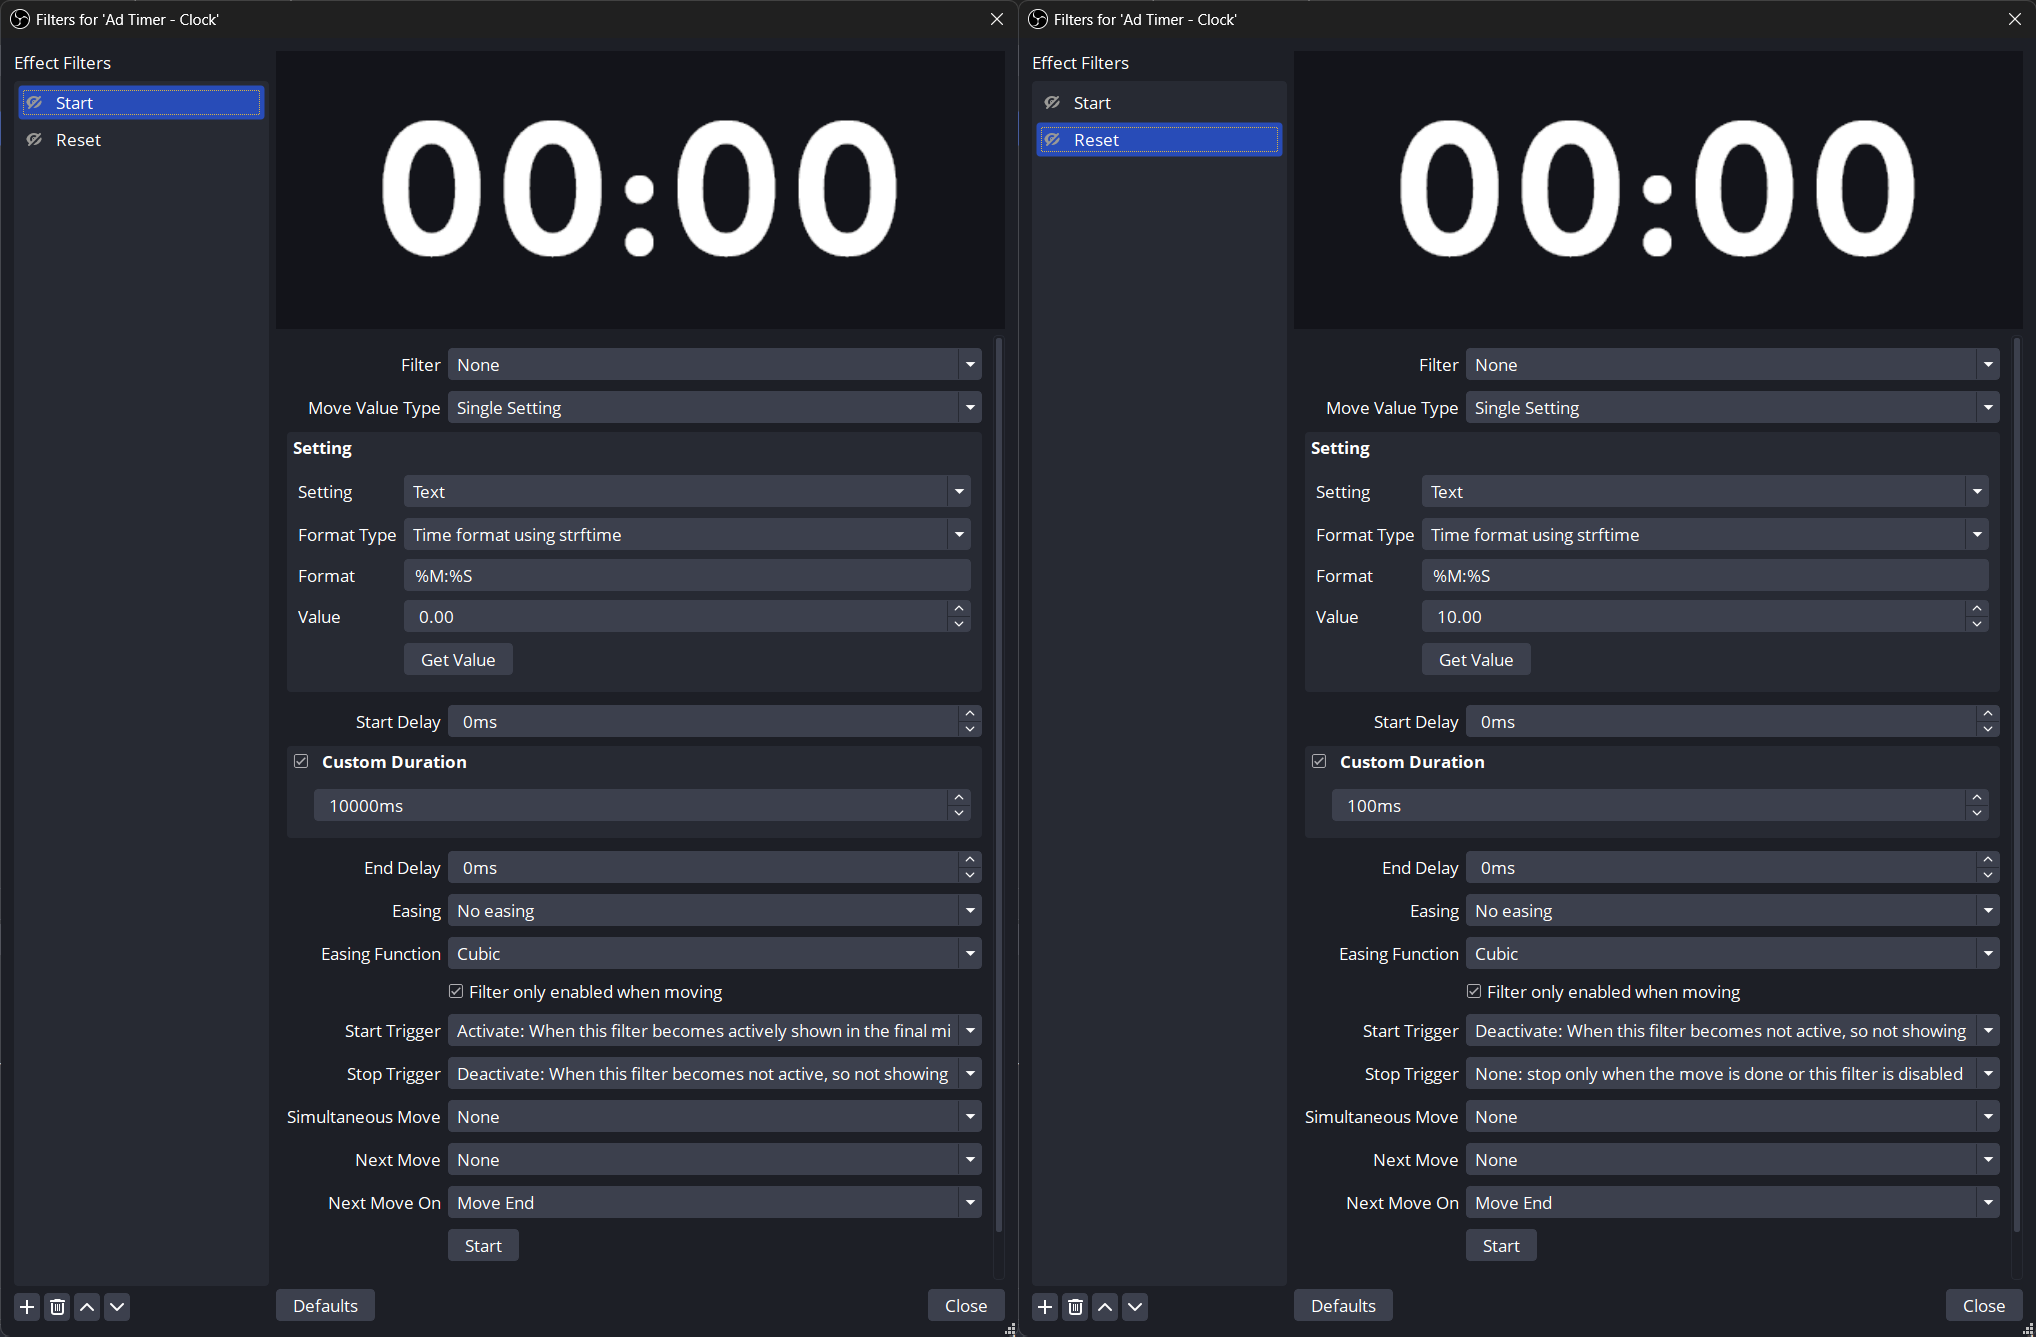Click trash icon in right window
2036x1337 pixels.
click(1075, 1306)
